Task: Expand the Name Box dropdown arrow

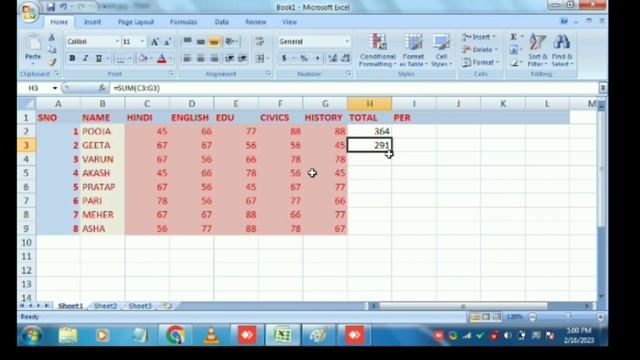Action: tap(55, 88)
